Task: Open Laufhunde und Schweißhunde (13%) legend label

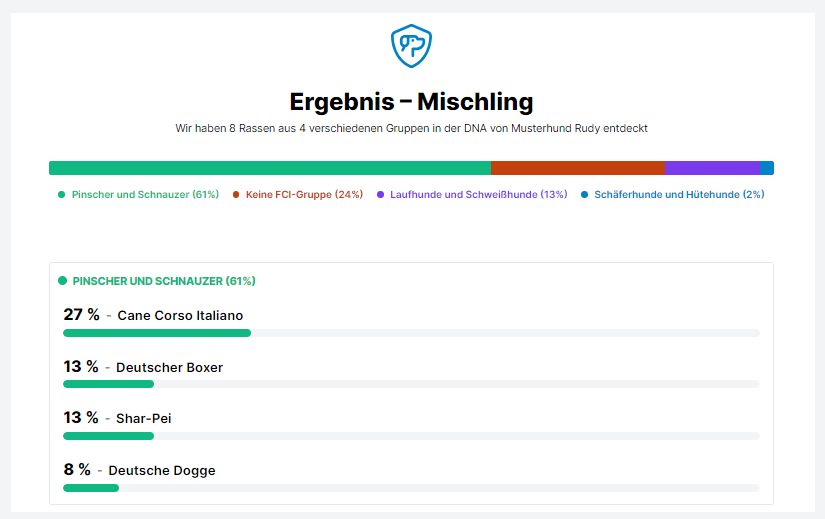Action: pyautogui.click(x=479, y=195)
